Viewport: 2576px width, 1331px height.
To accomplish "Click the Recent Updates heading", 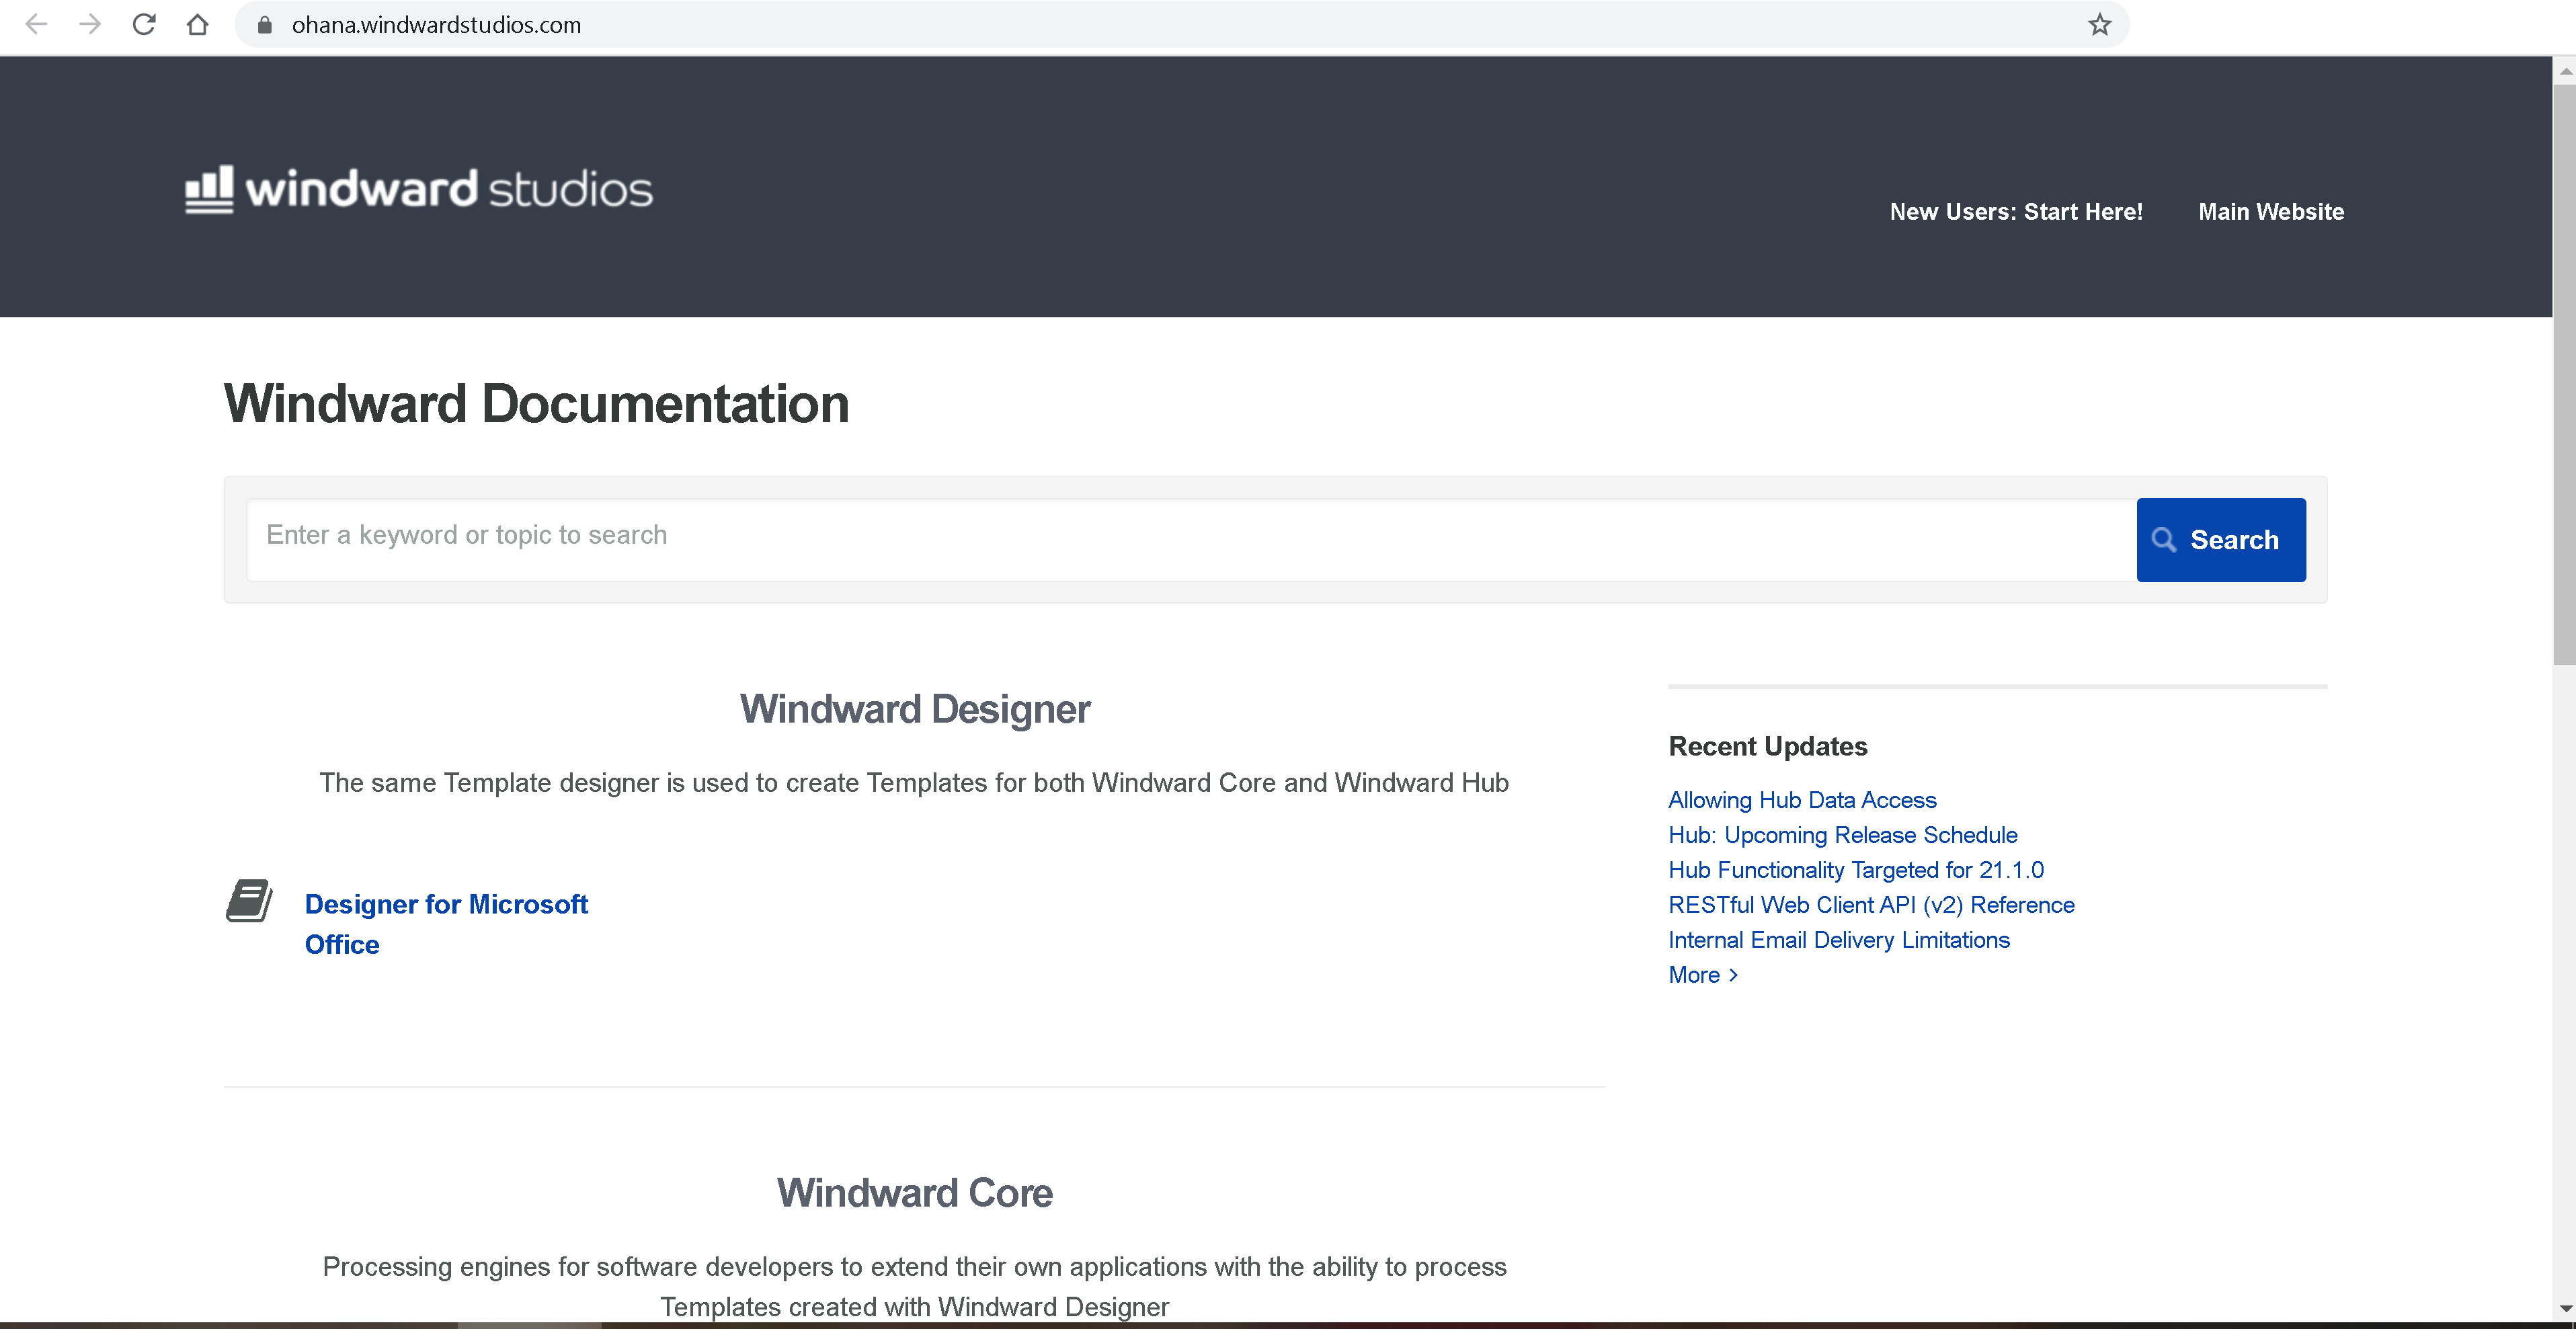I will [1767, 747].
